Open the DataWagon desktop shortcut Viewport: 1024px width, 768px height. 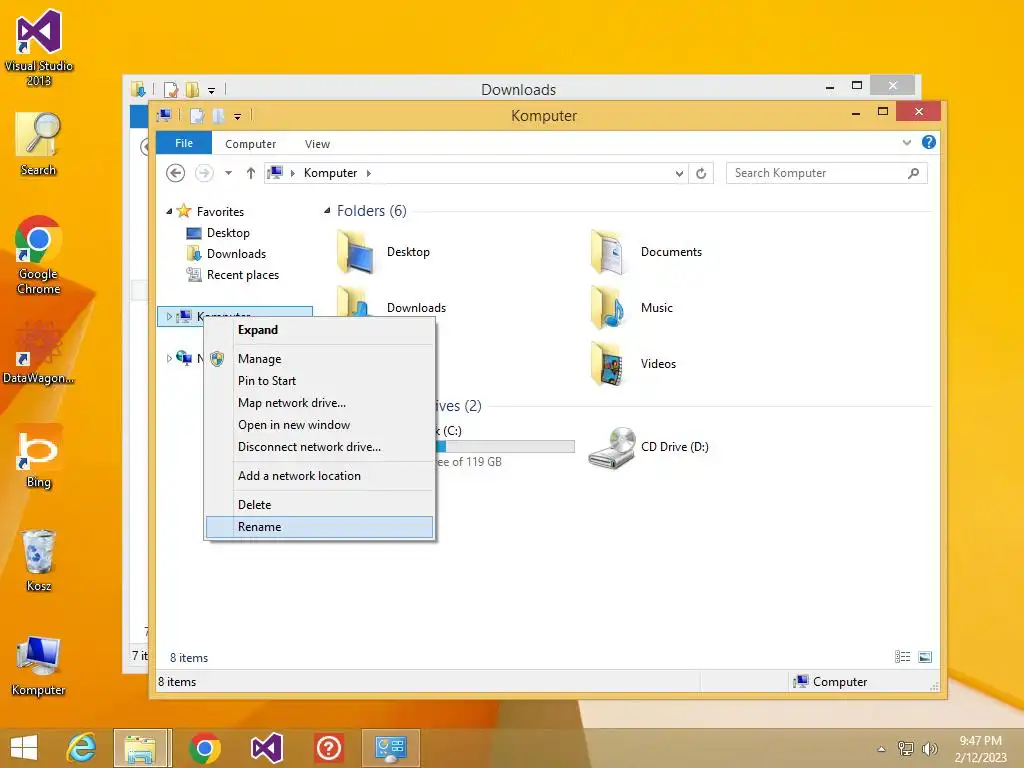(x=39, y=353)
